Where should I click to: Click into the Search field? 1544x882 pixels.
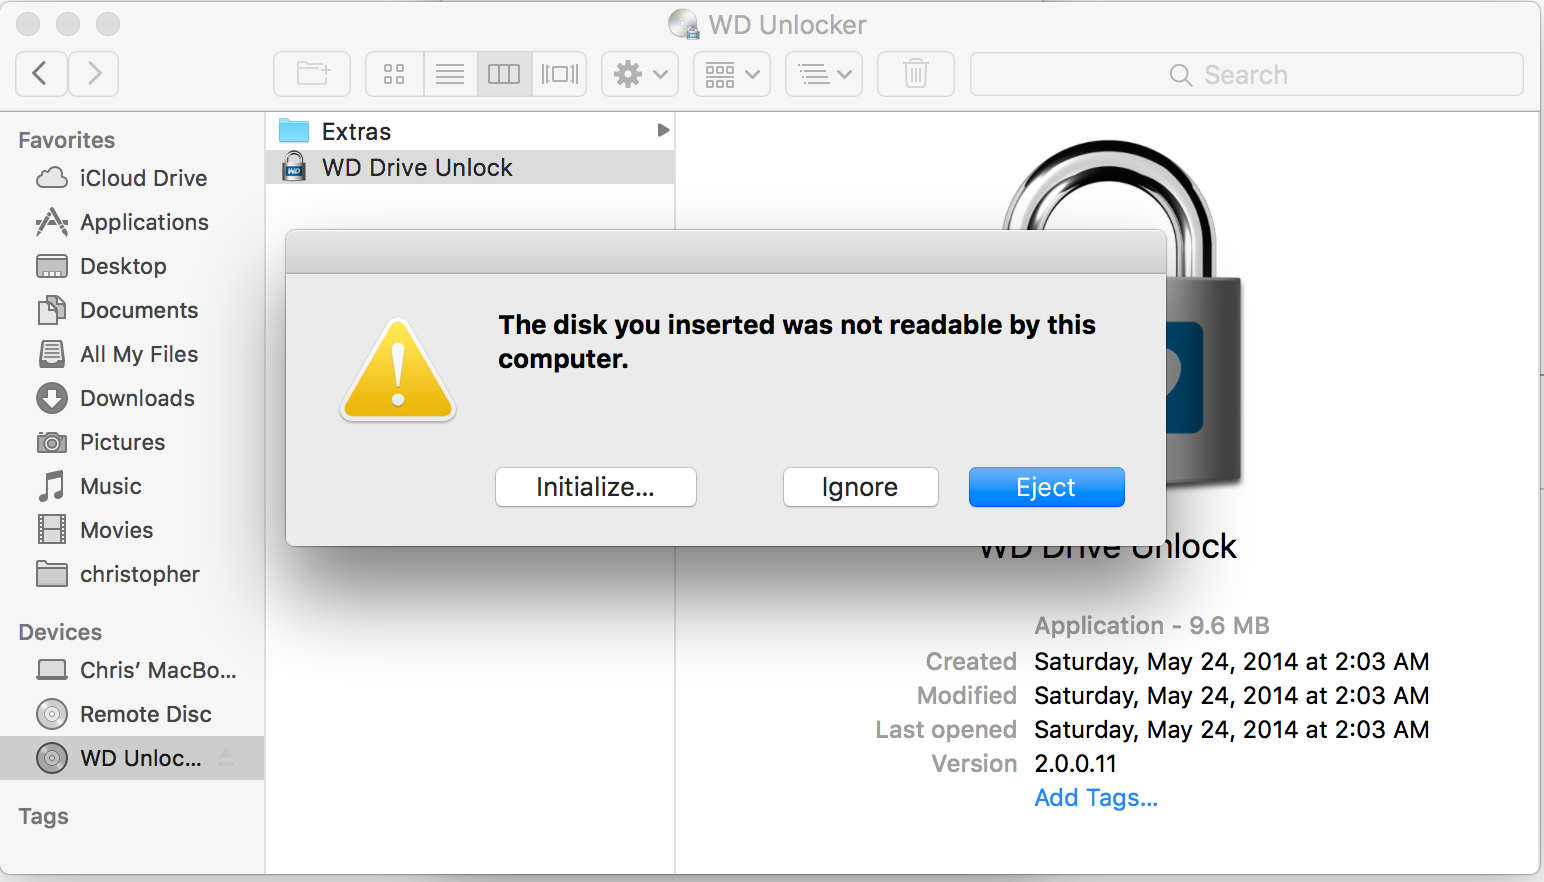point(1246,75)
